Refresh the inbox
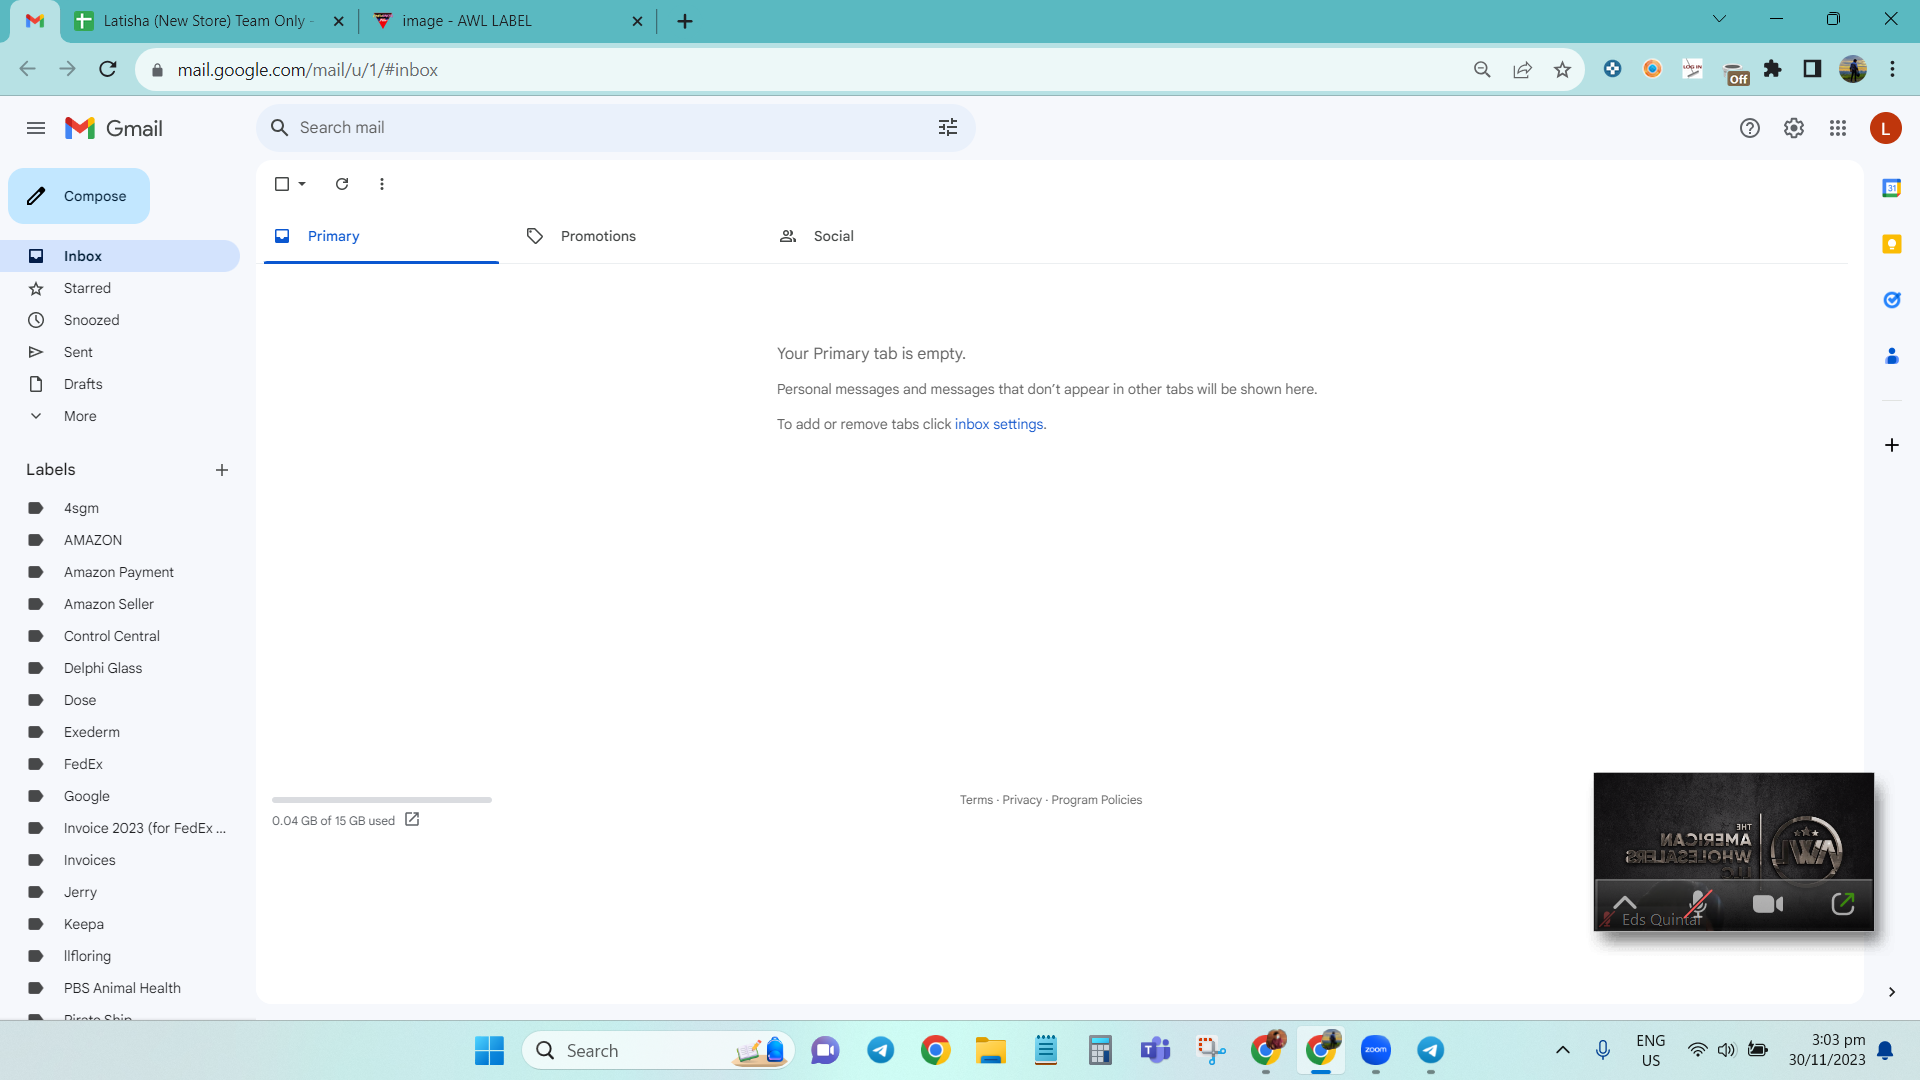The width and height of the screenshot is (1920, 1080). (342, 184)
